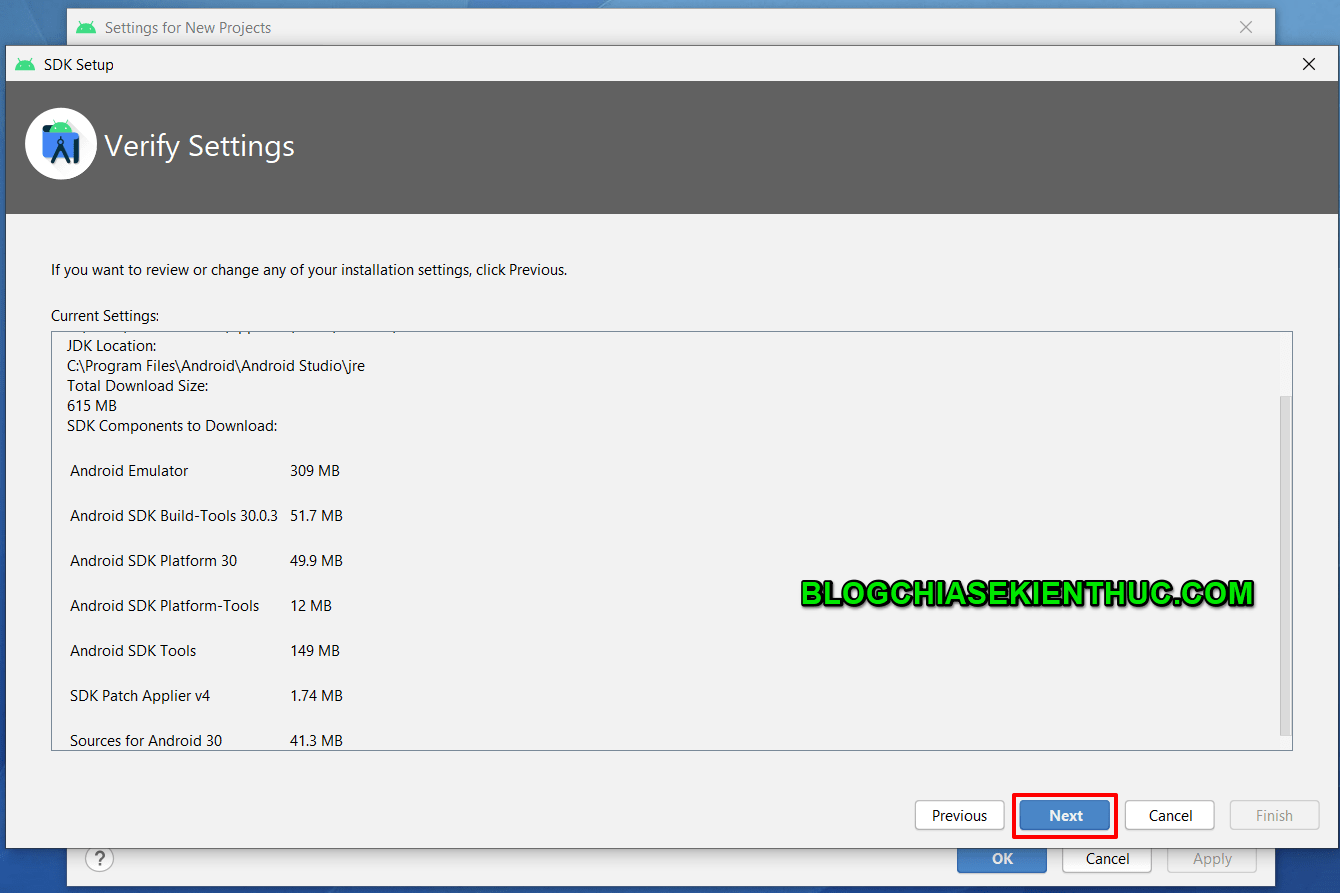The image size is (1340, 893).
Task: Click the JDK Location label
Action: point(112,346)
